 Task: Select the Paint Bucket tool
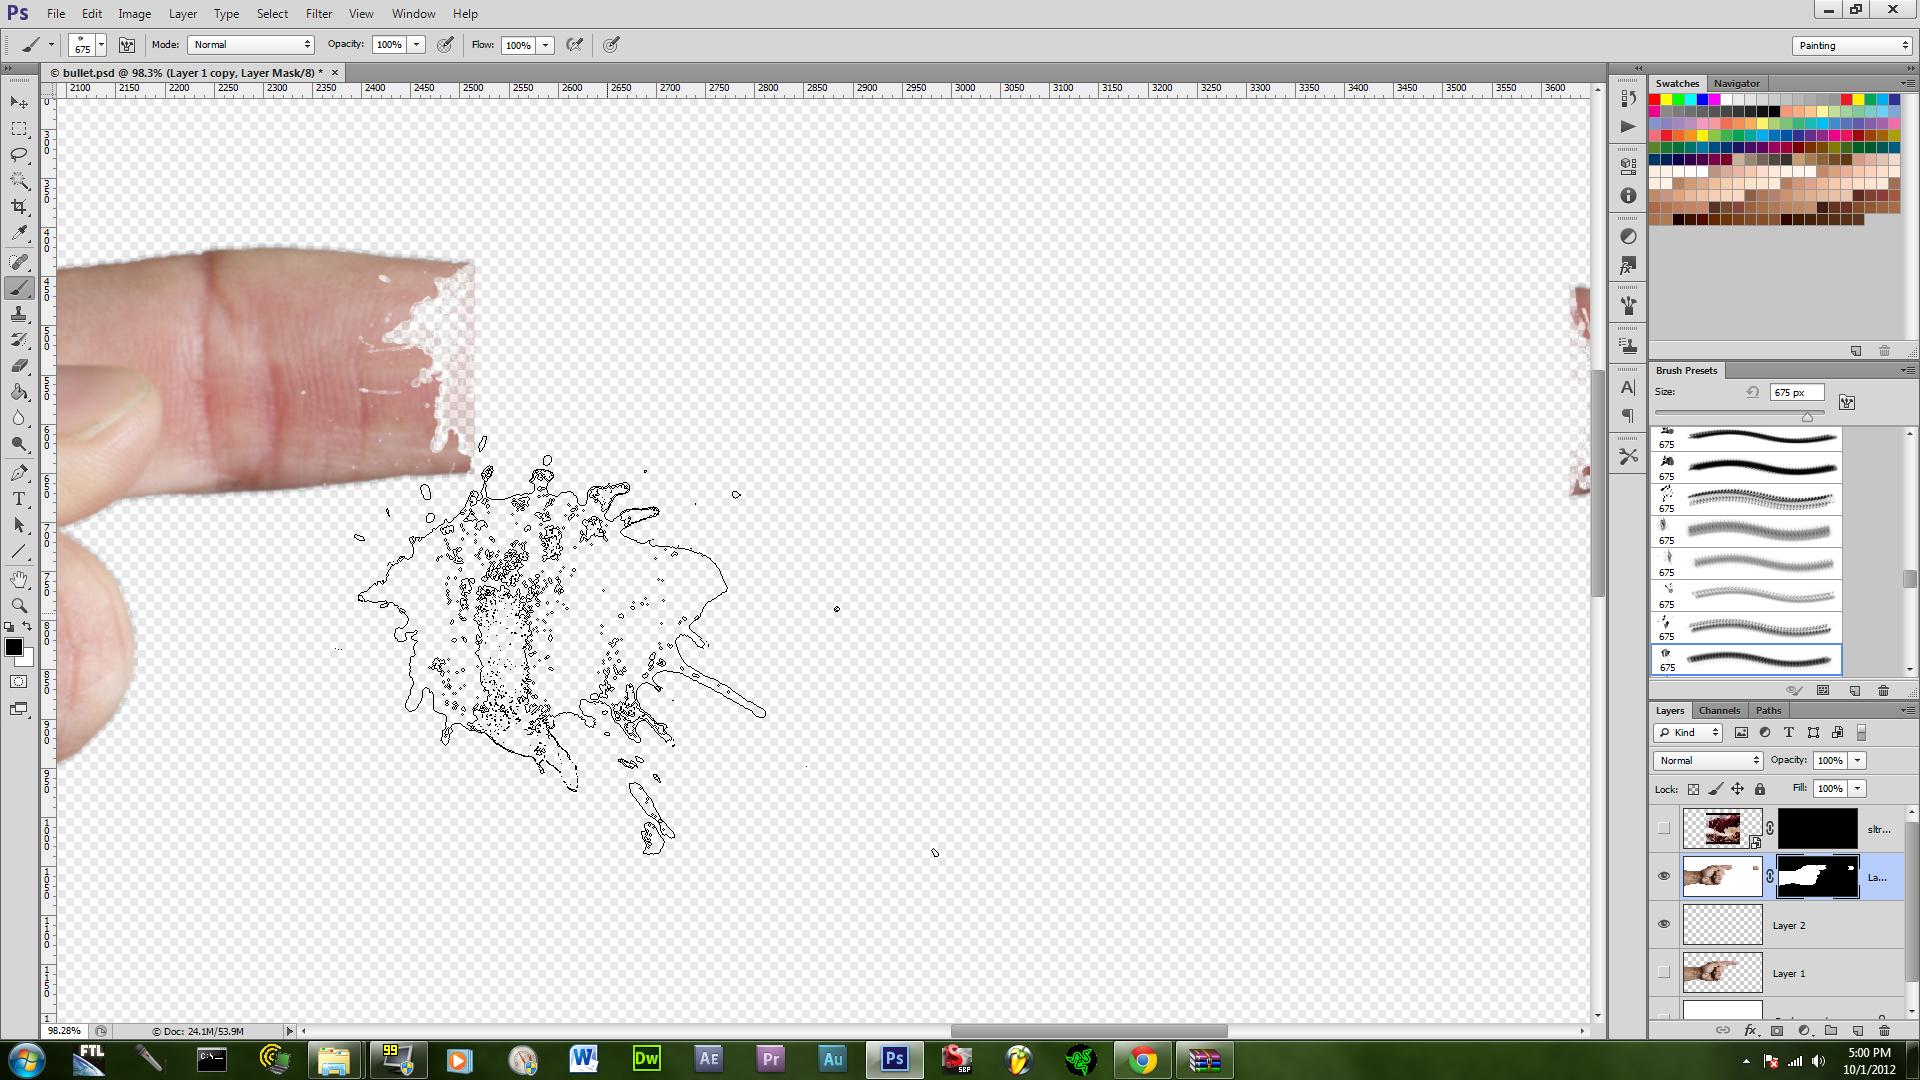pyautogui.click(x=19, y=392)
